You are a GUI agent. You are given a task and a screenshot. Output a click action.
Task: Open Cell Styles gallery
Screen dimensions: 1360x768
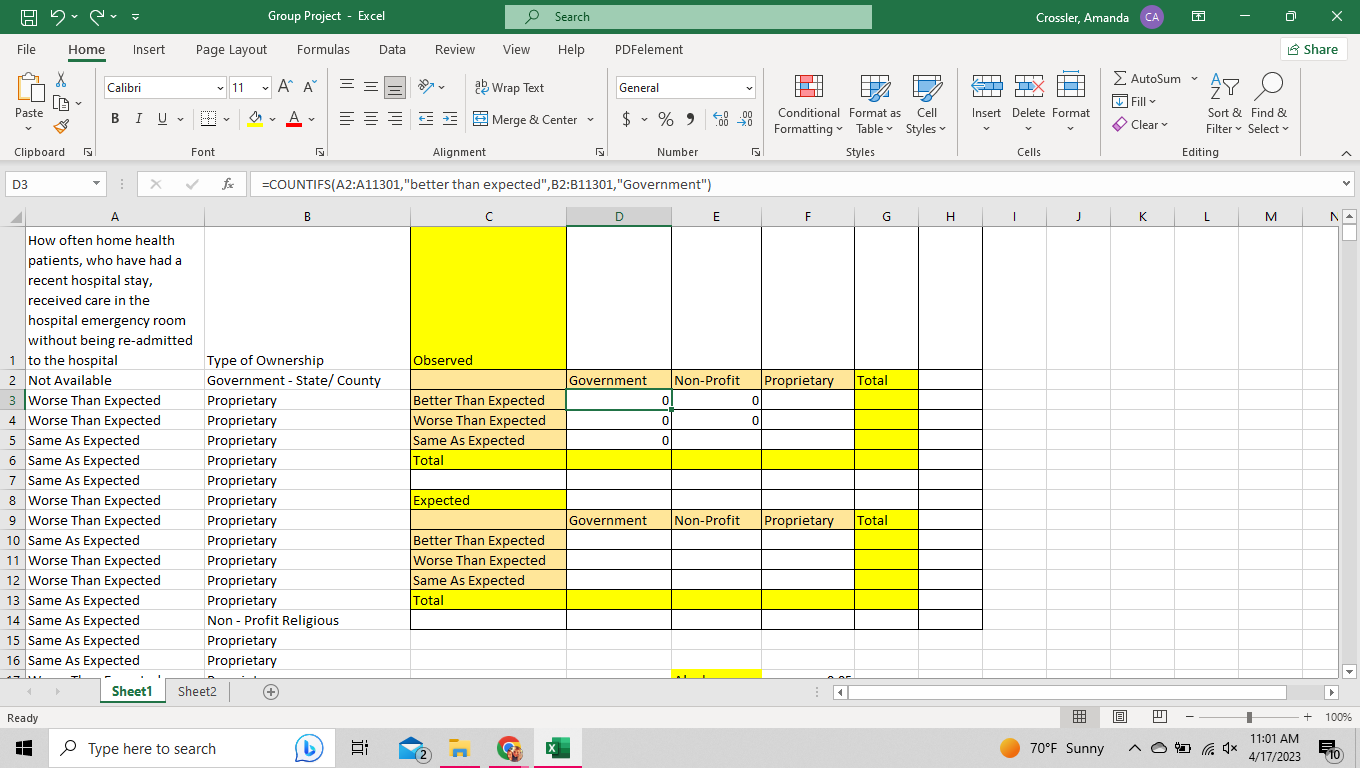pos(927,104)
